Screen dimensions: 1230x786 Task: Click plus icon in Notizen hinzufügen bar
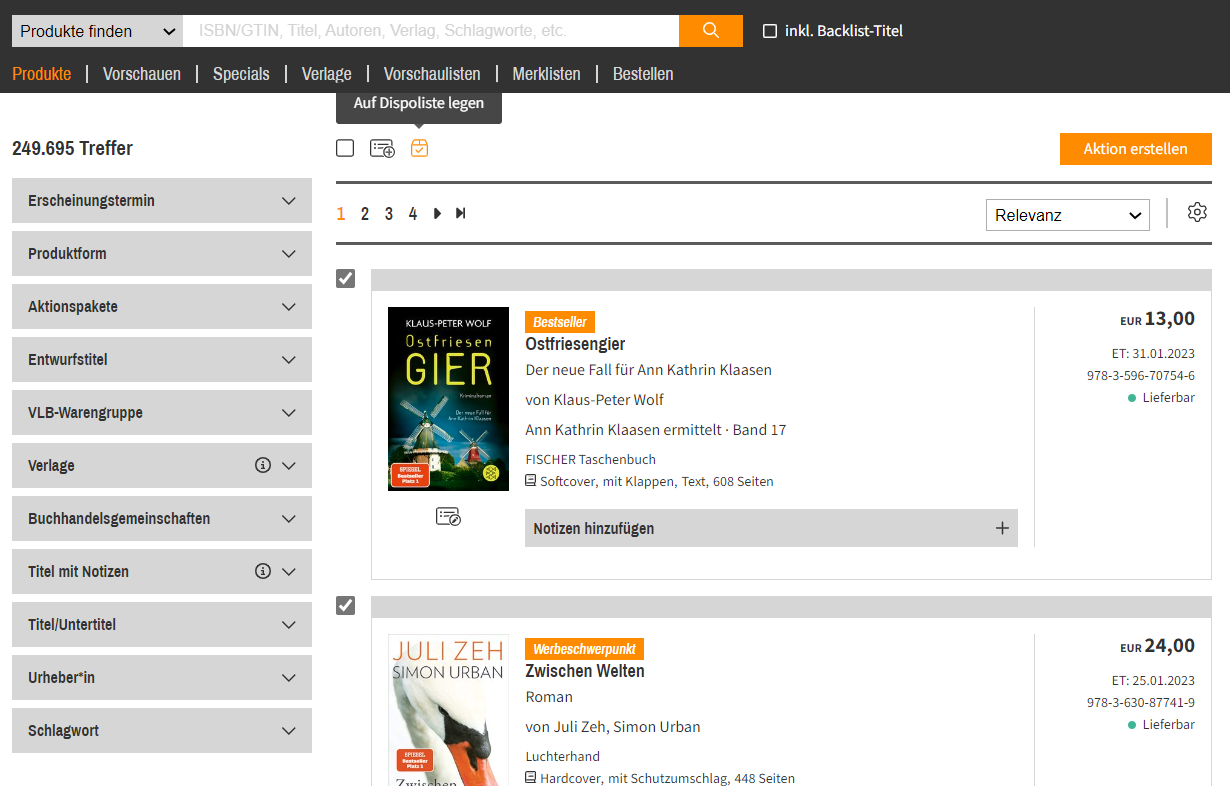coord(1002,528)
